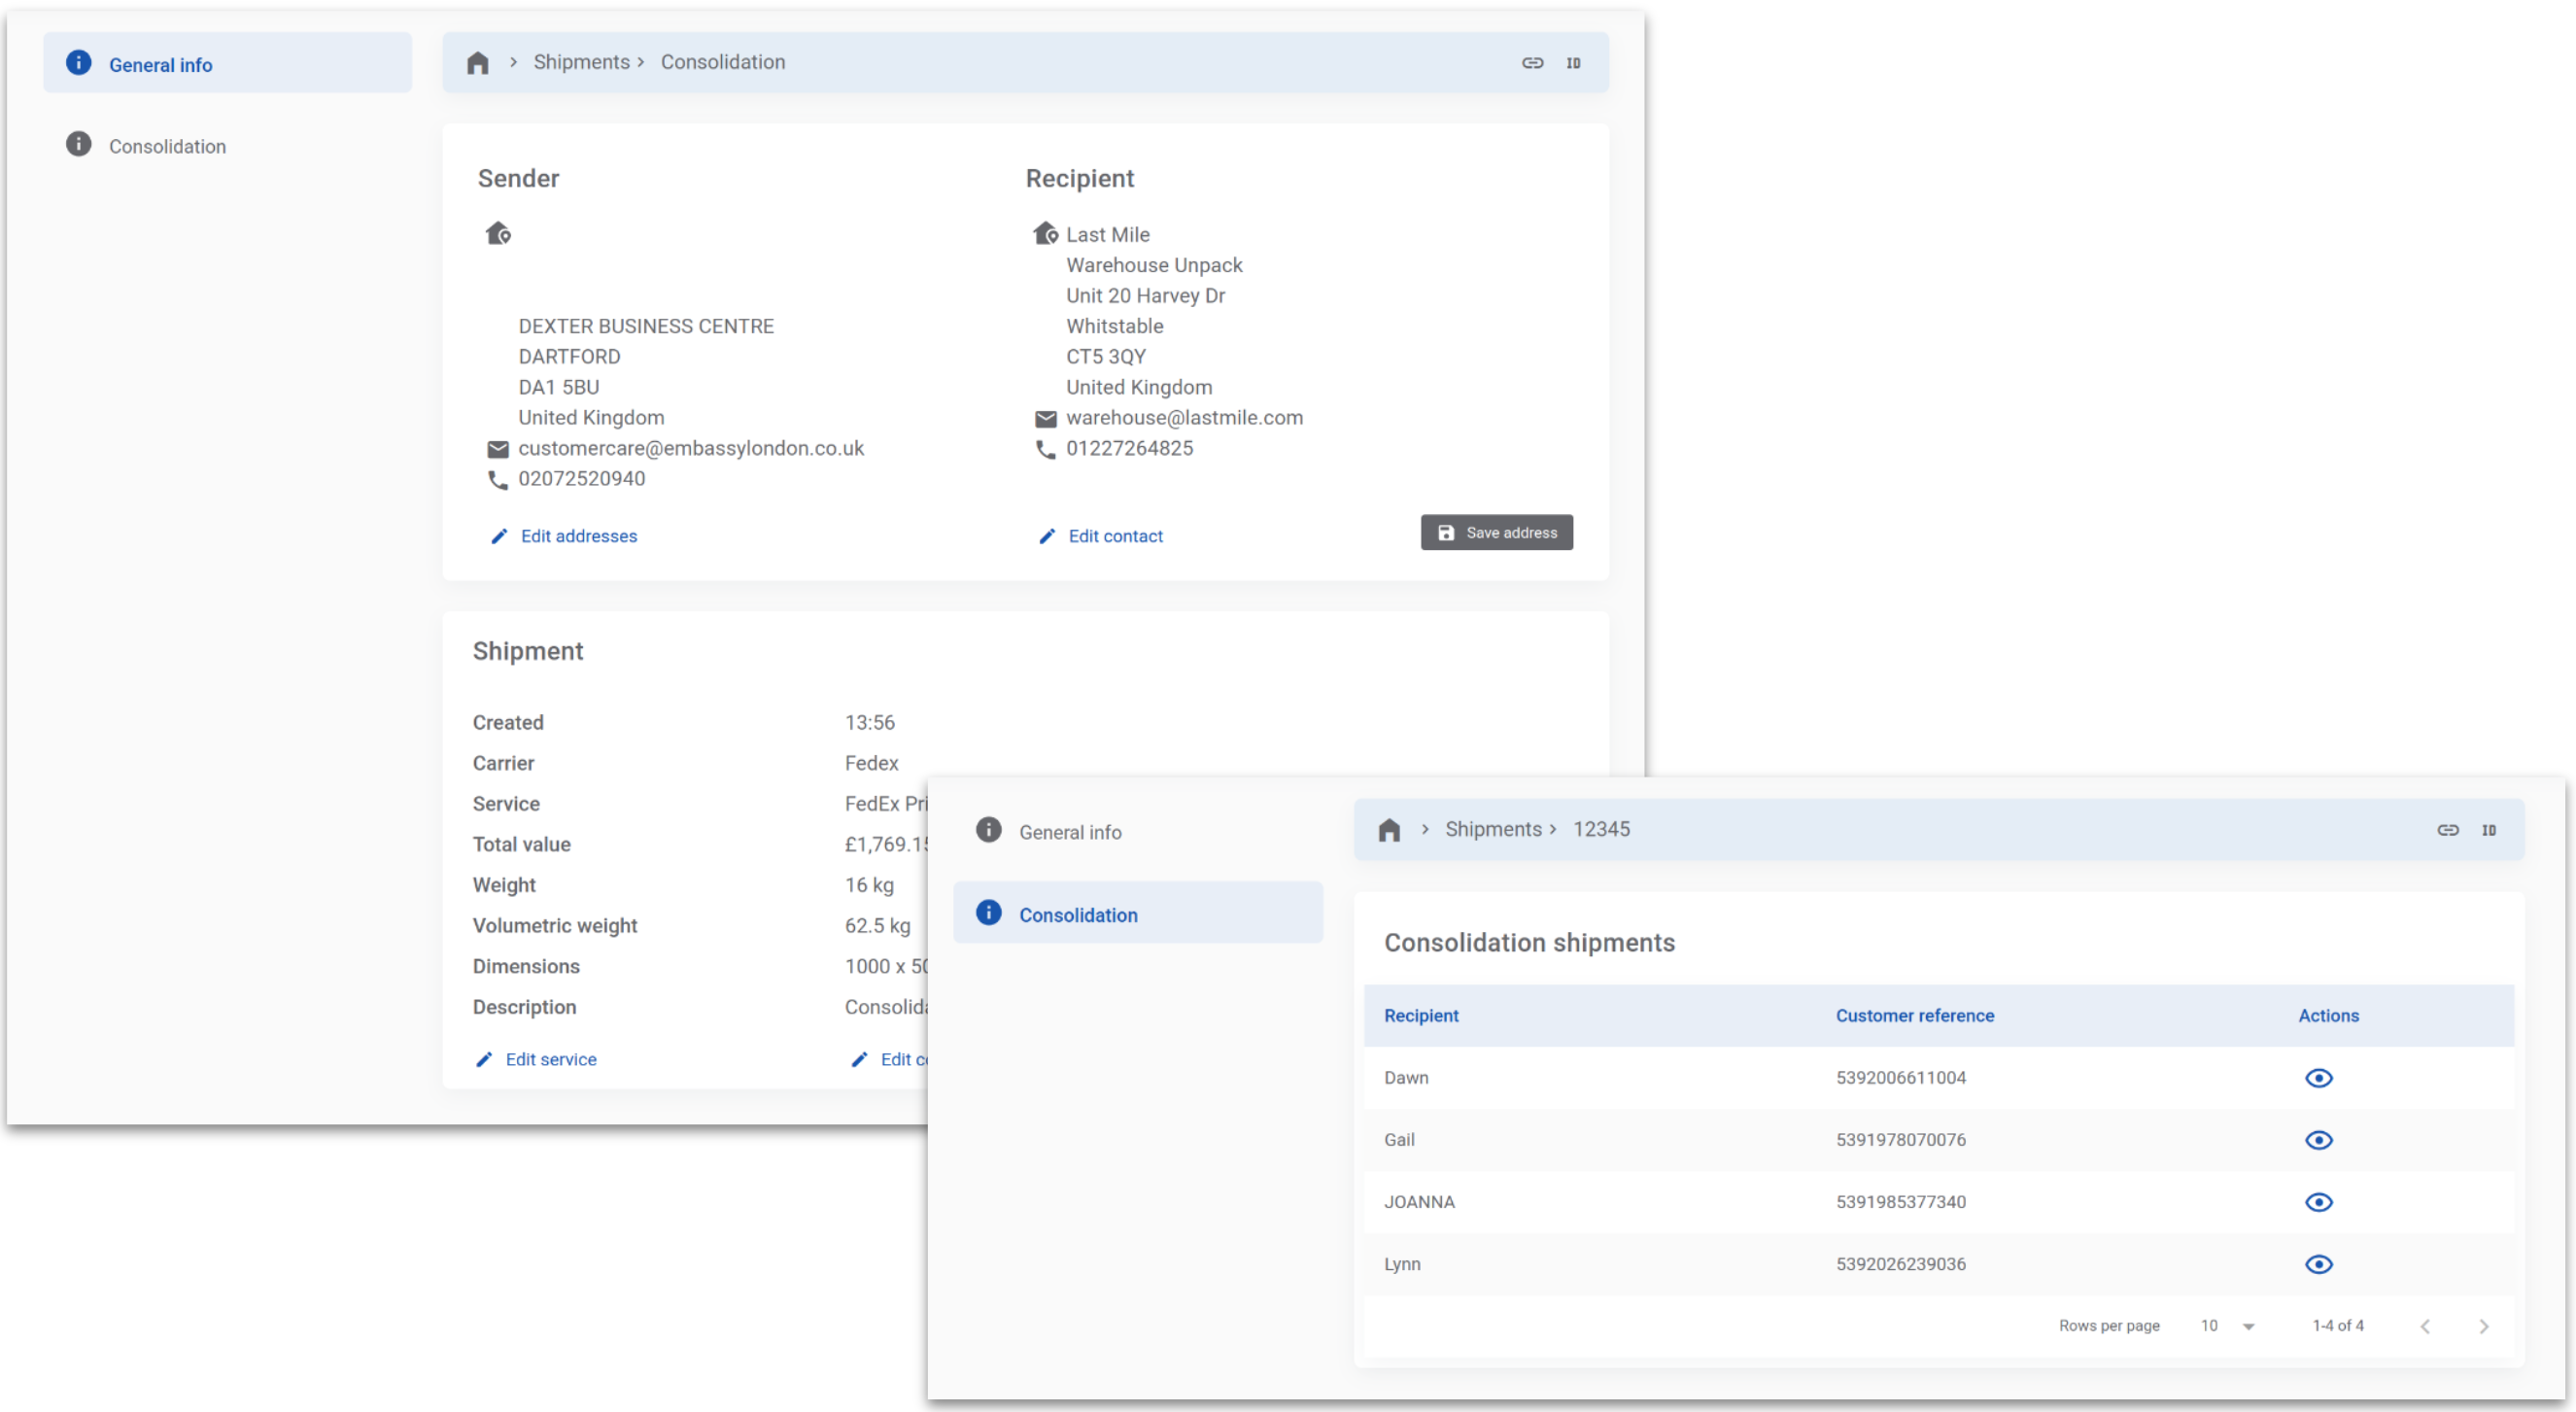Click the edit pencil icon beside Edit service
This screenshot has width=2576, height=1412.
click(485, 1059)
